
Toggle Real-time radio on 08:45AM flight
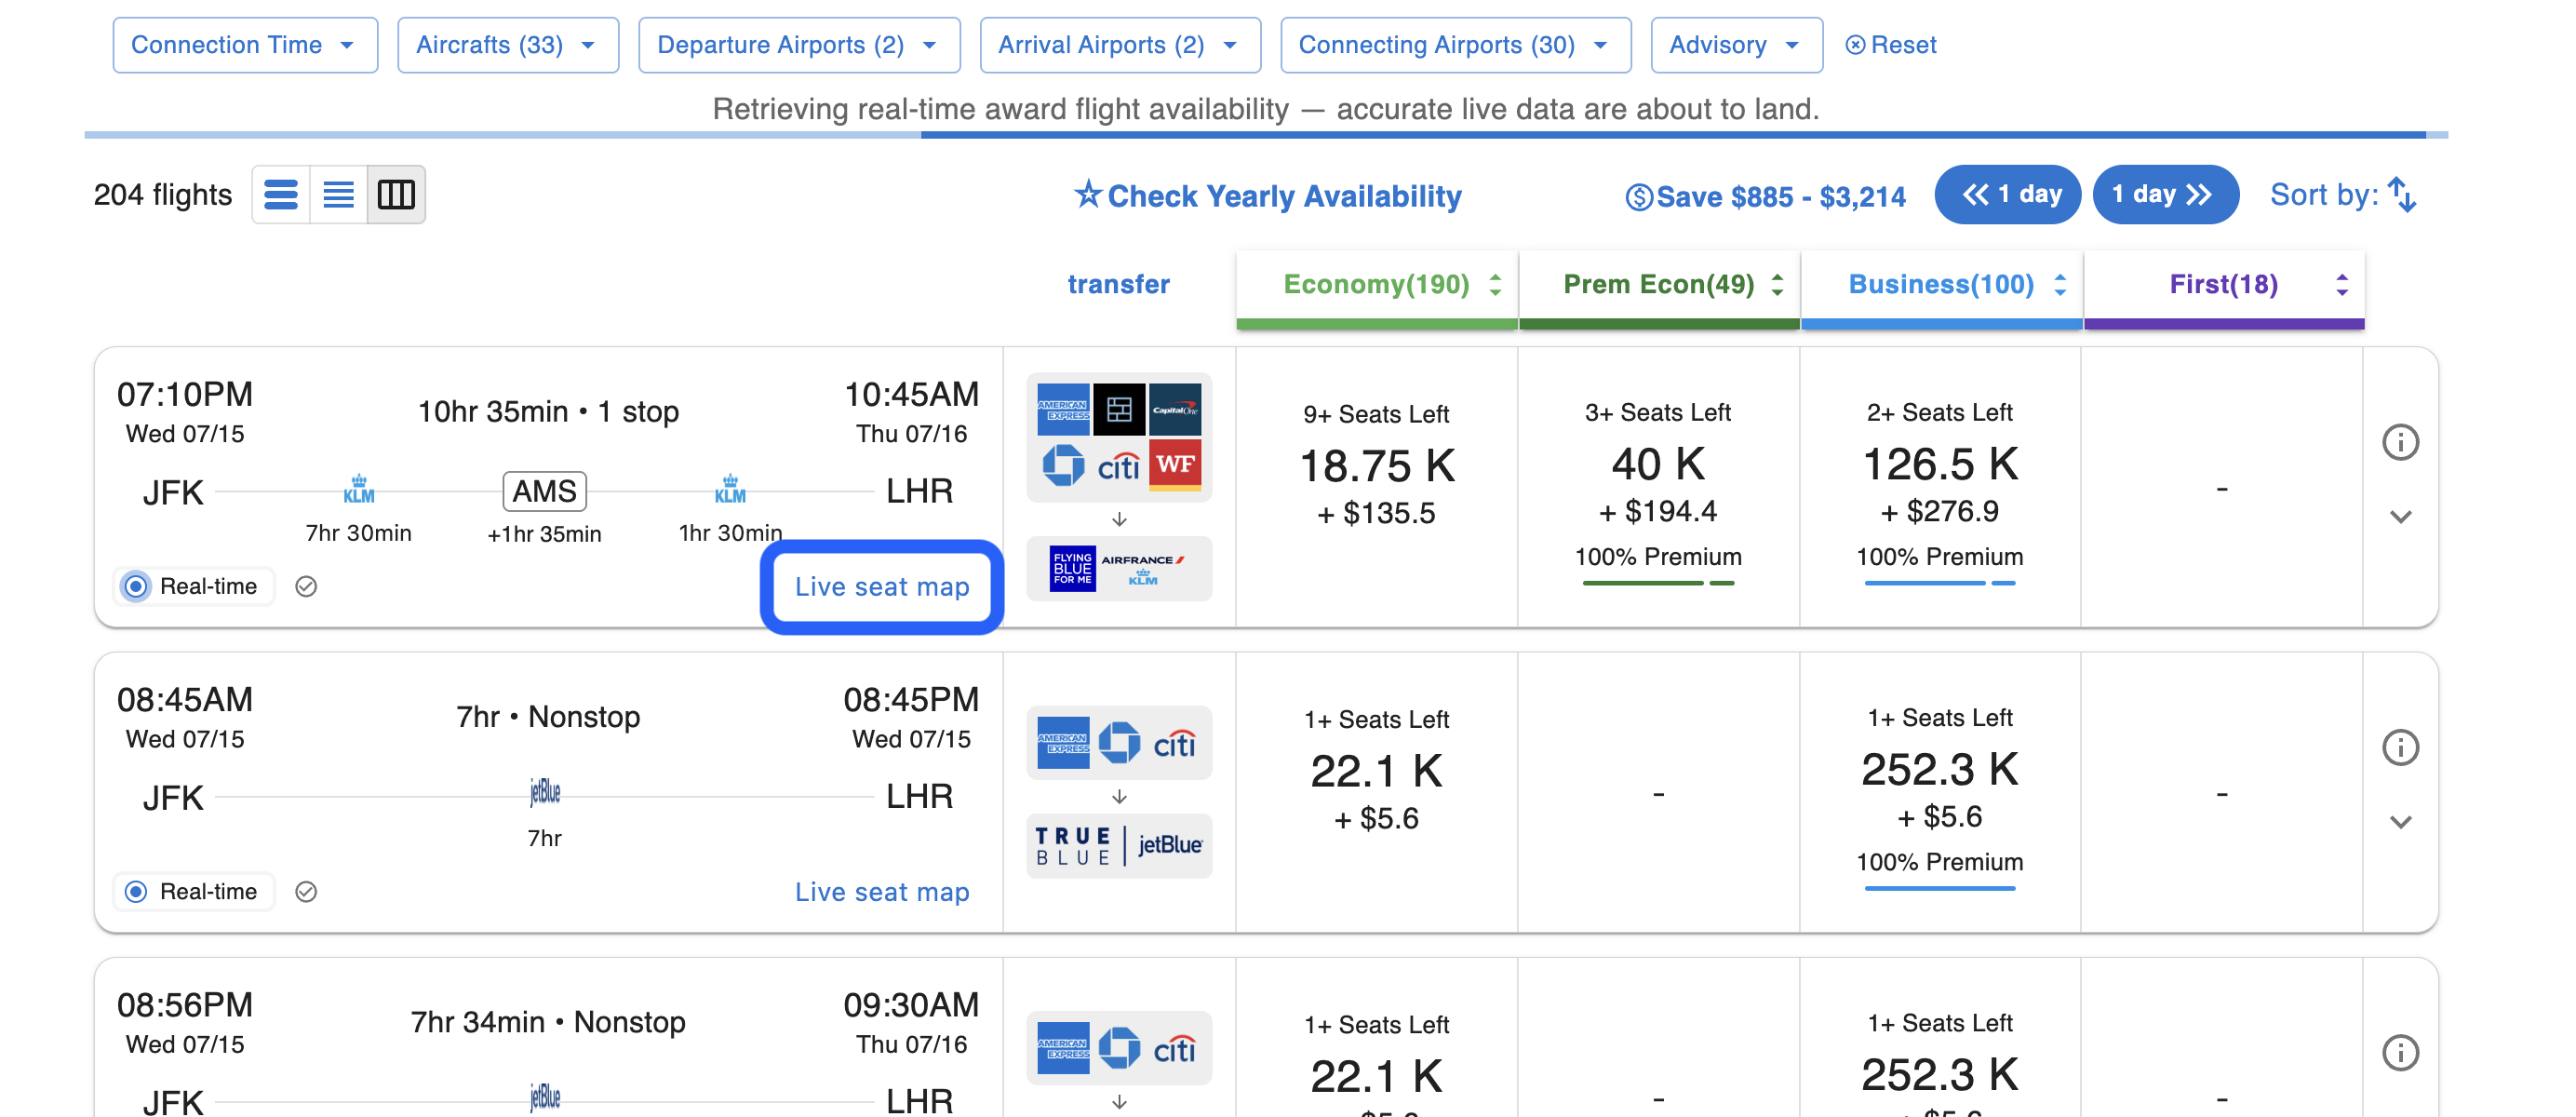coord(136,891)
